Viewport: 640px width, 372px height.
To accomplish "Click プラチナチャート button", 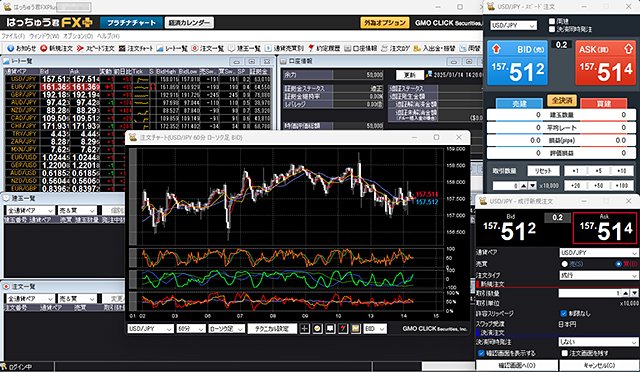I will point(131,23).
